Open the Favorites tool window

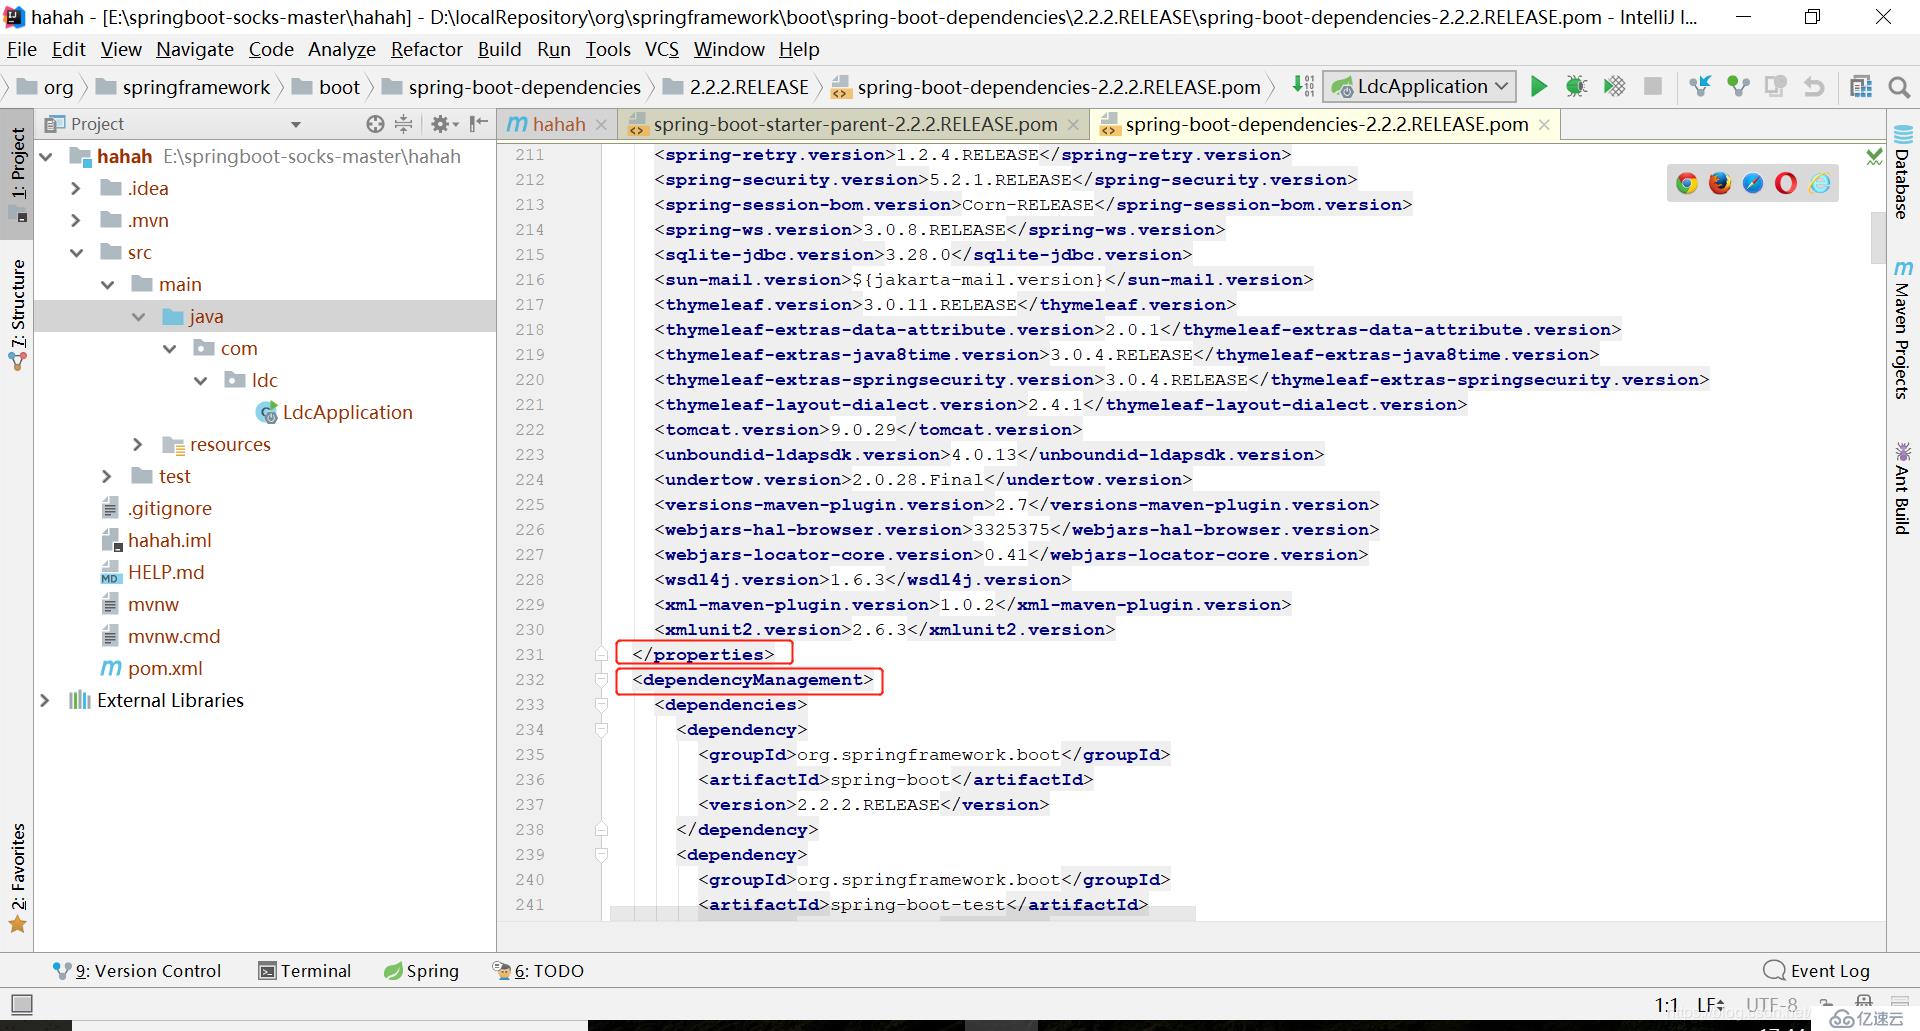tap(17, 878)
